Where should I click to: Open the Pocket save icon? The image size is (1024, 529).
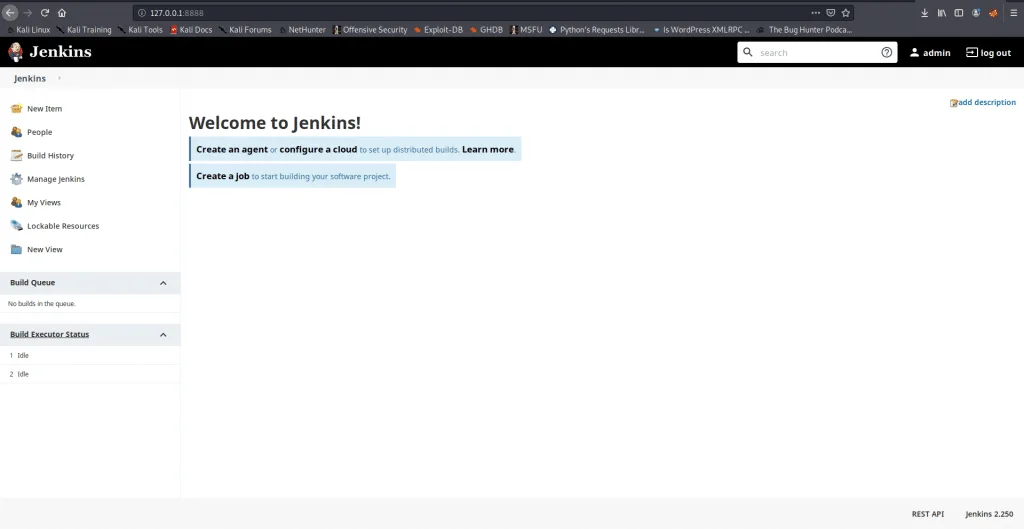coord(831,12)
